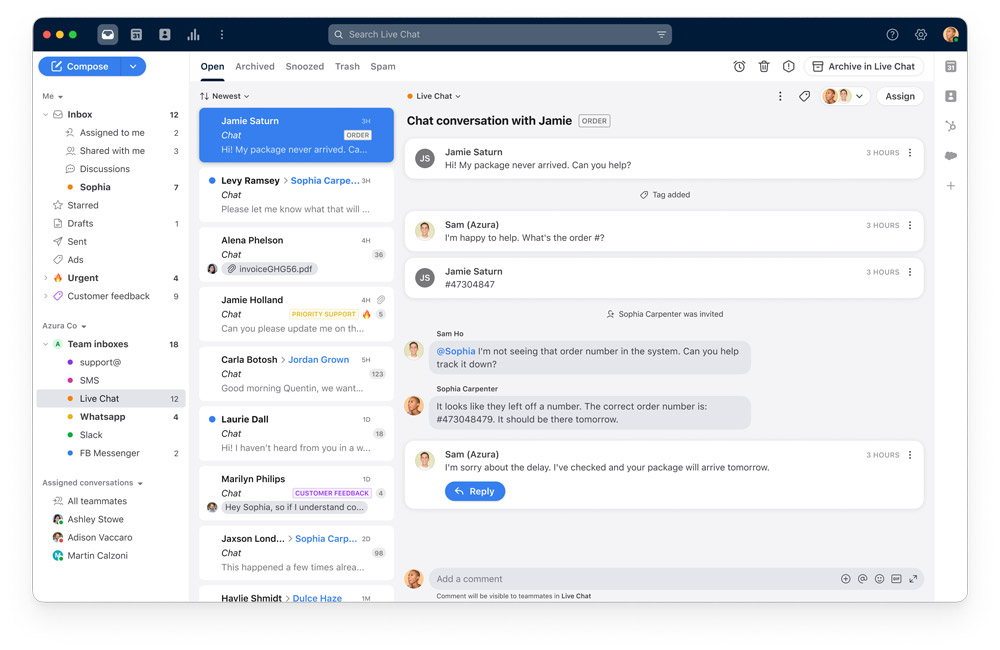Image resolution: width=1000 pixels, height=650 pixels.
Task: Click the attachment plus icon in comment box
Action: [x=846, y=579]
